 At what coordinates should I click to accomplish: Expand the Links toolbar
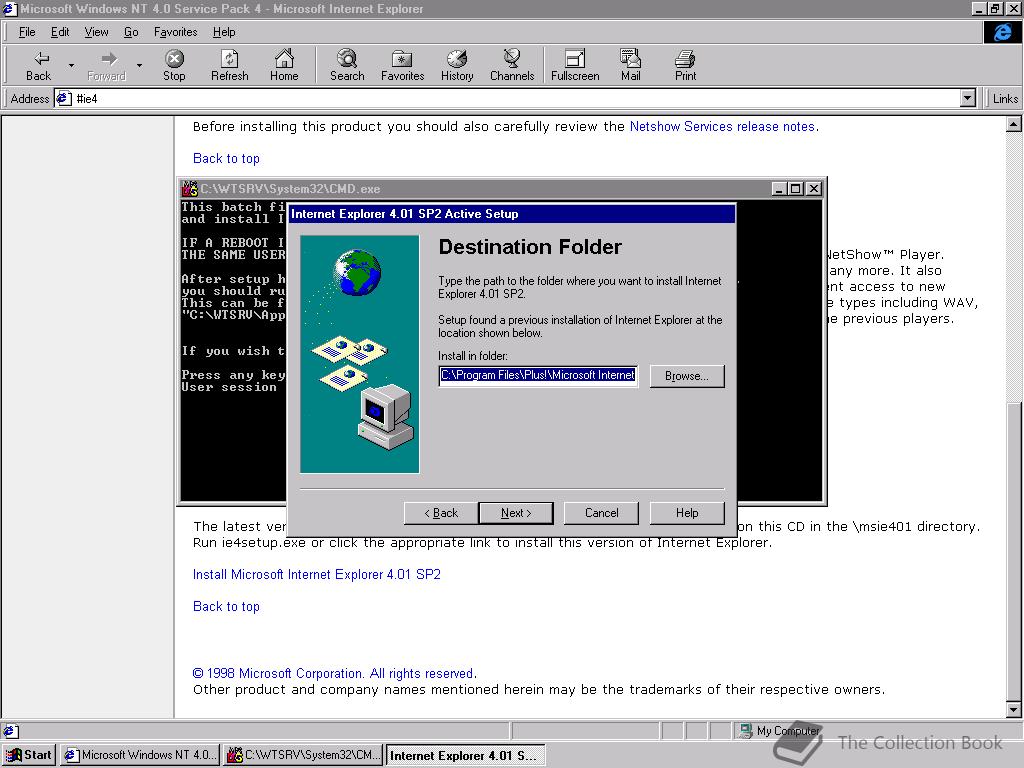coord(1004,99)
